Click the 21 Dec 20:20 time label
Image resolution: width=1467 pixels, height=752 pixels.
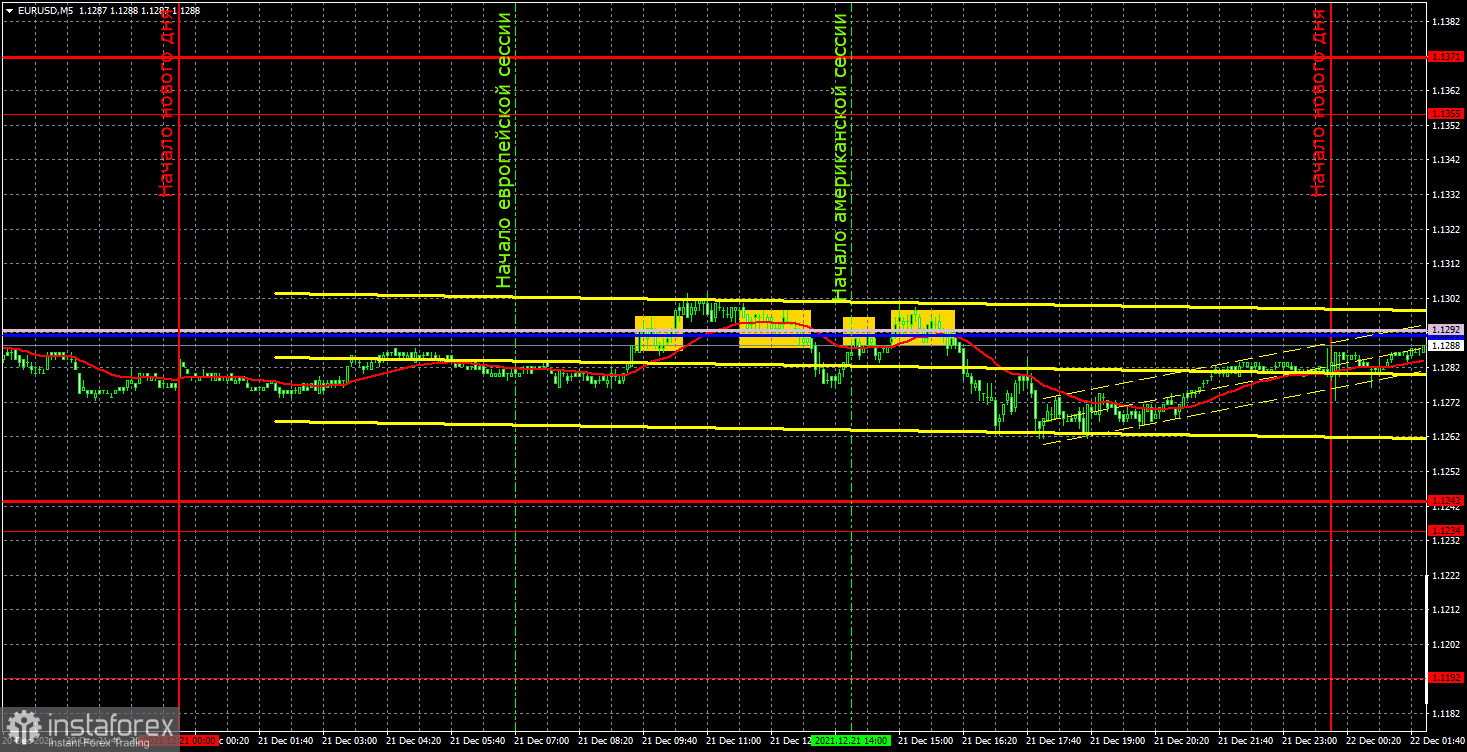click(1183, 741)
